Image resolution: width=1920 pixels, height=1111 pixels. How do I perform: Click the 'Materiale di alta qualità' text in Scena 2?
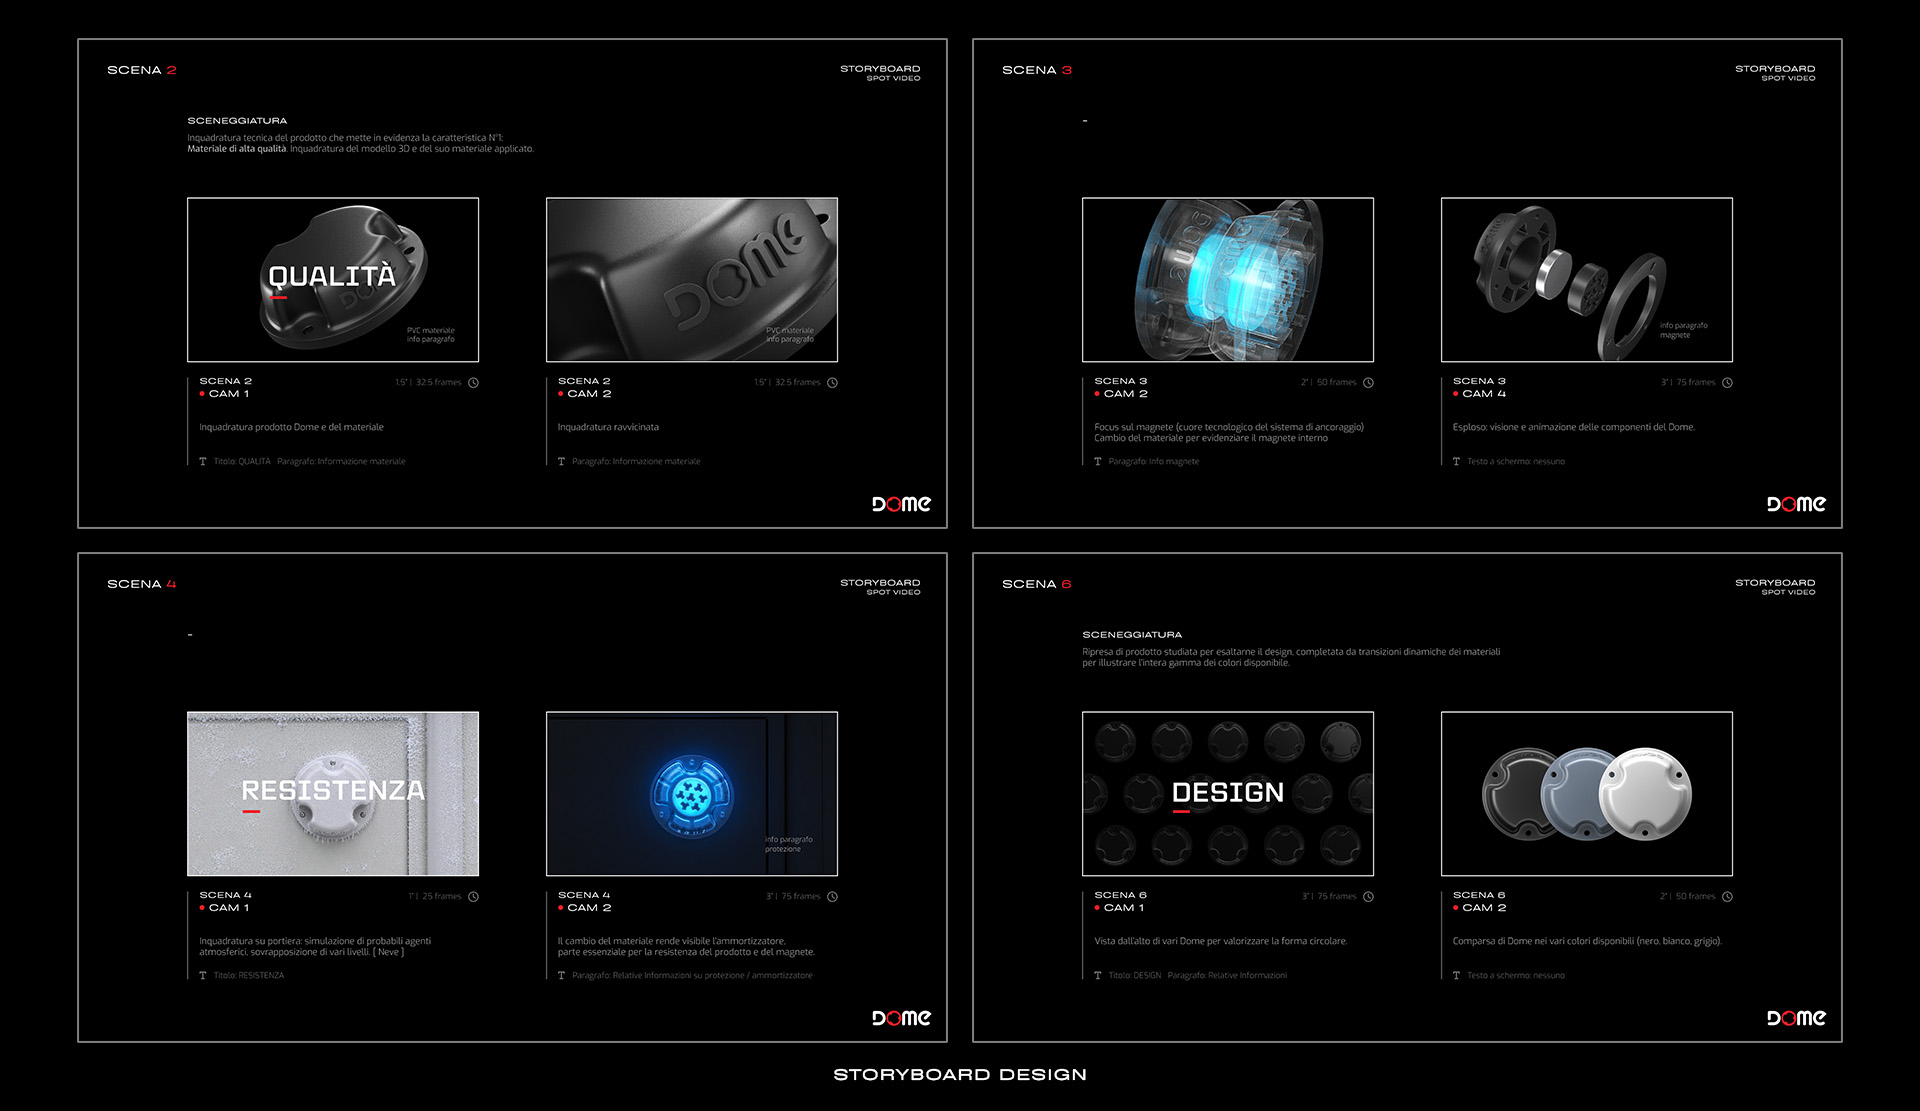pyautogui.click(x=236, y=149)
